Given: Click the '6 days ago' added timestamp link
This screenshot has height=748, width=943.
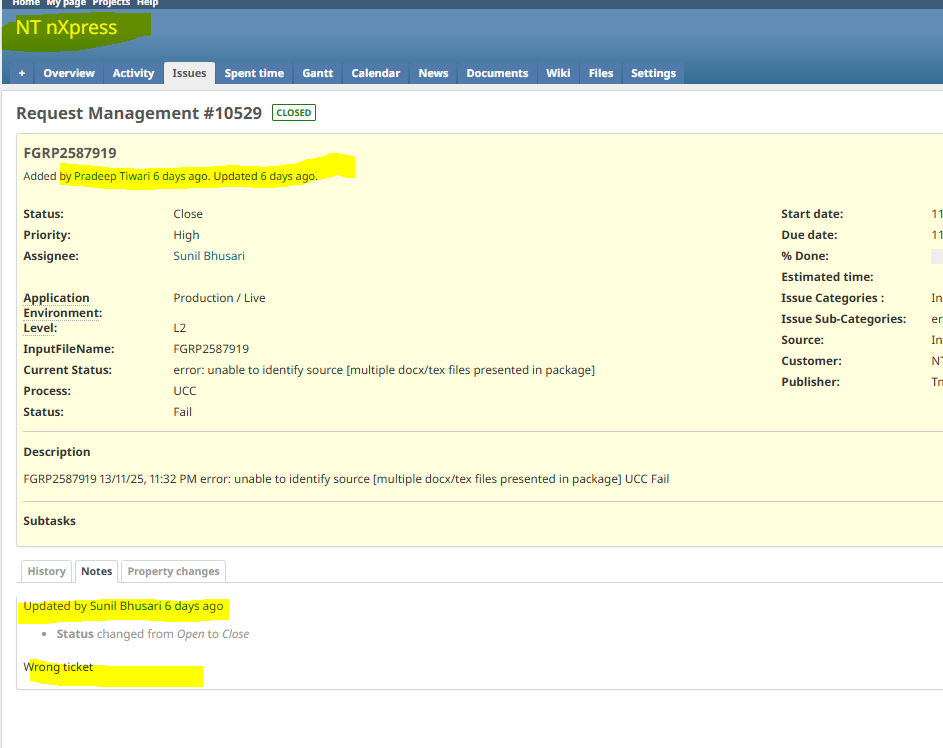Looking at the screenshot, I should (180, 176).
